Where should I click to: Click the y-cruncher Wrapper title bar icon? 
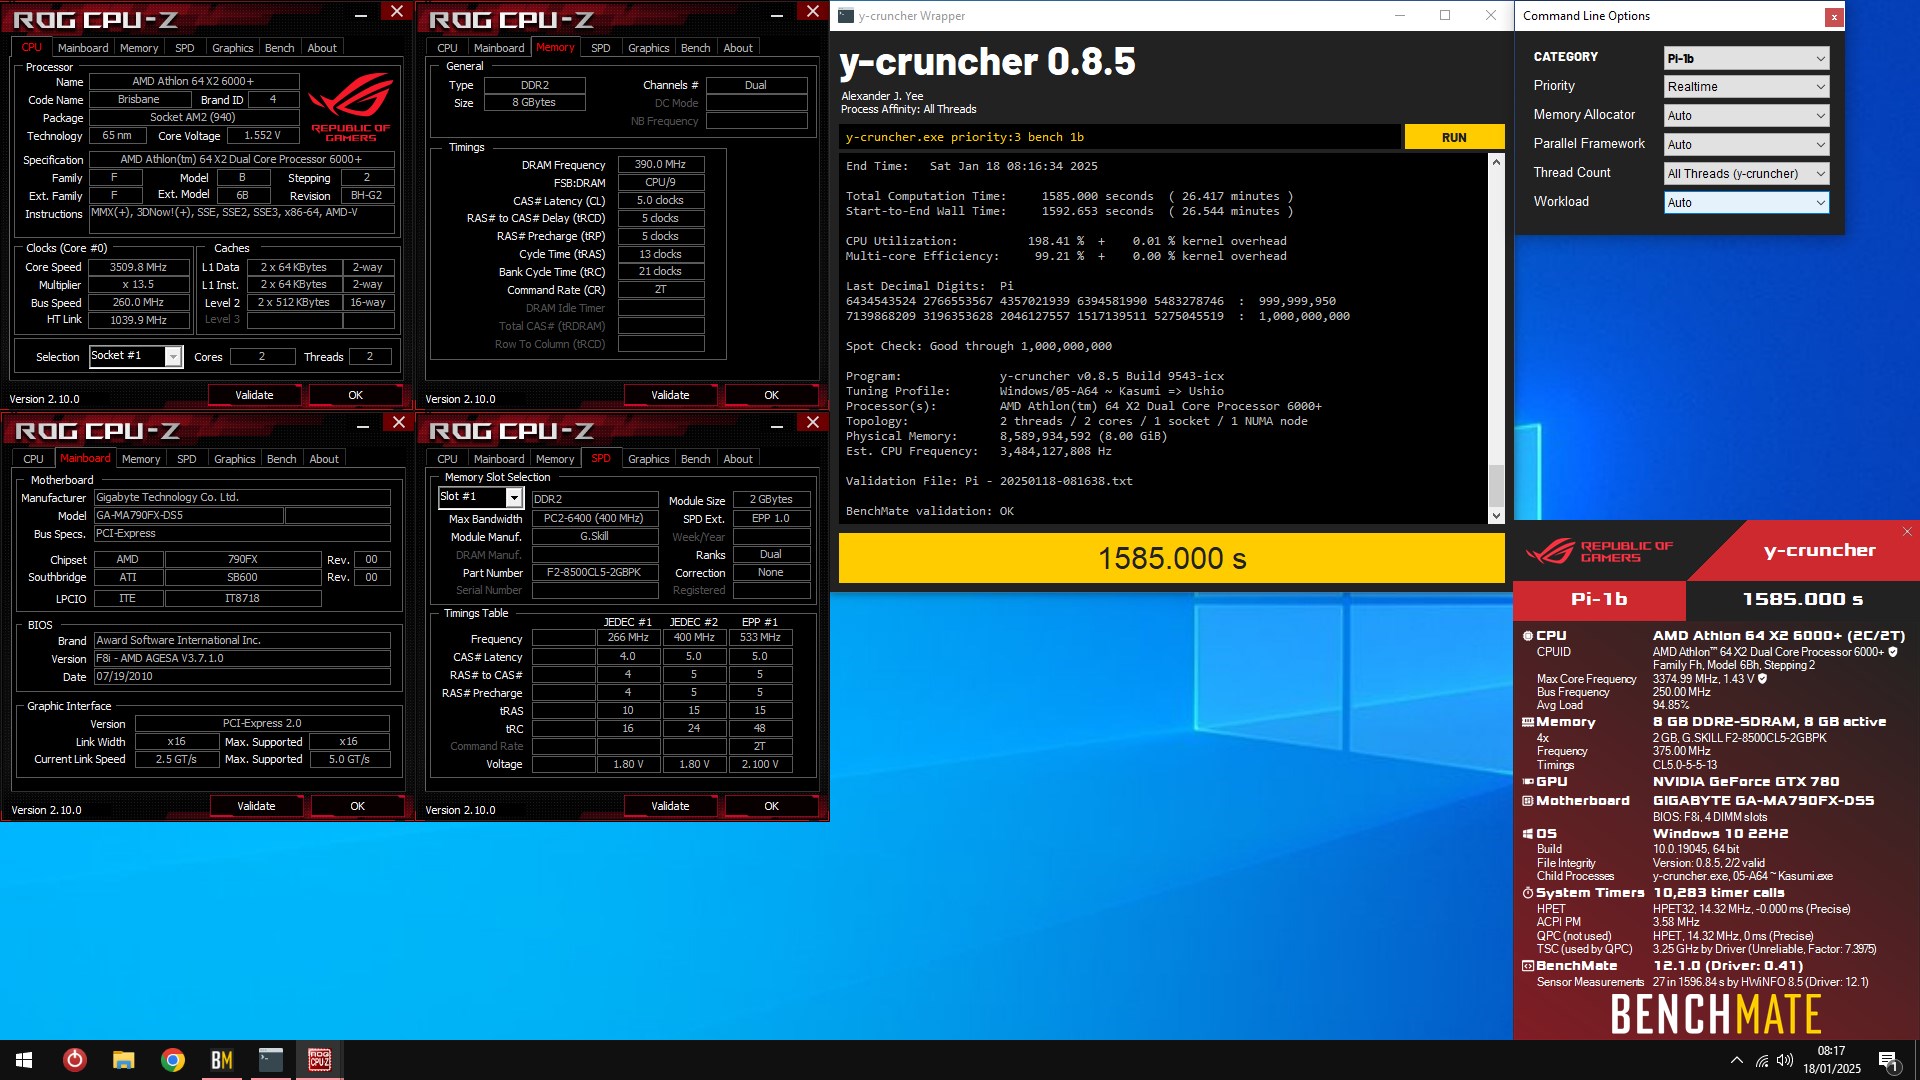846,16
